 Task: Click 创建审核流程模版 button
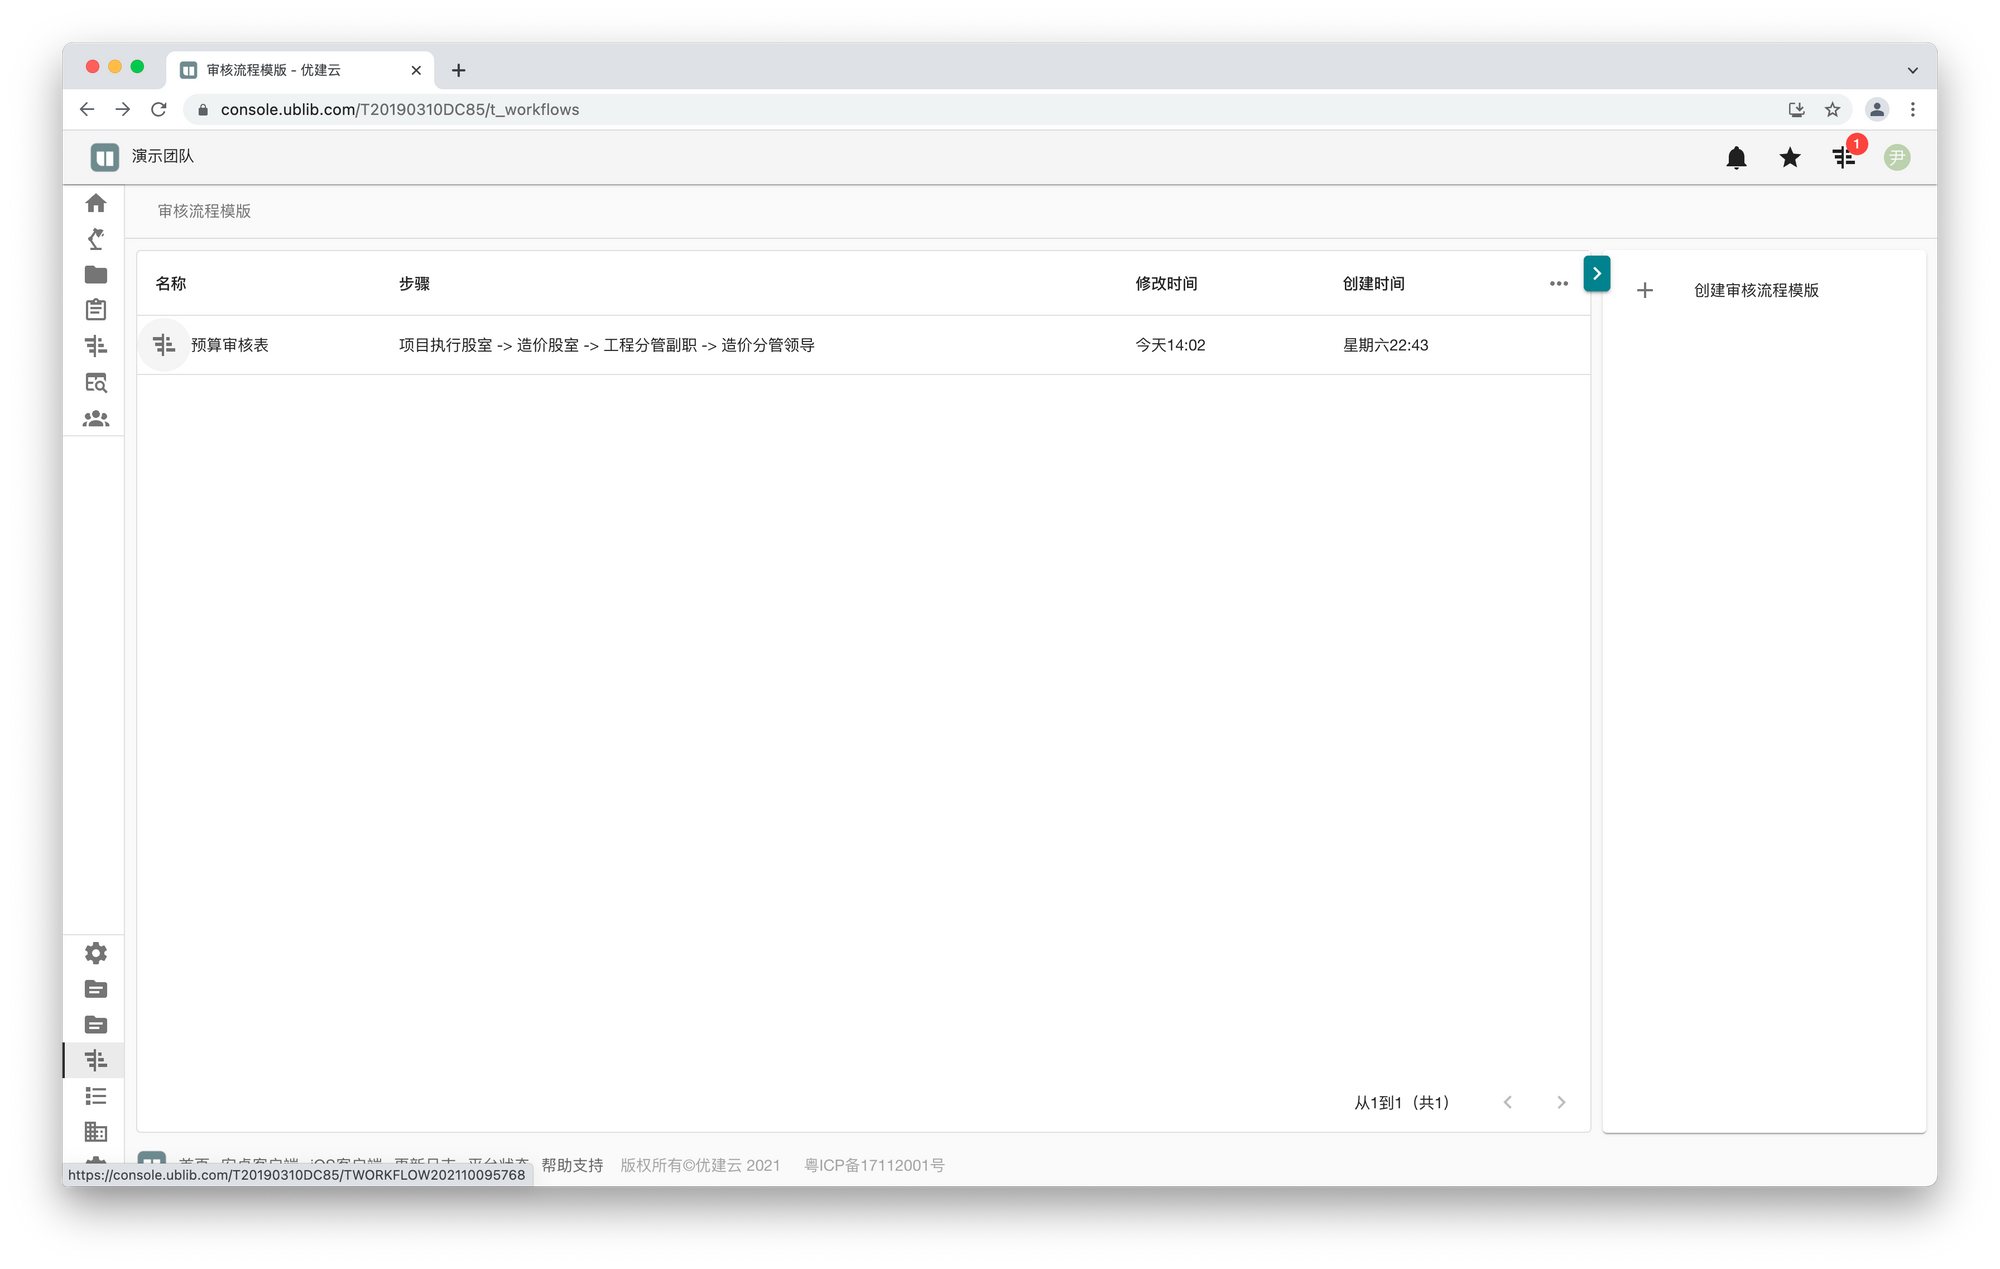(1755, 290)
